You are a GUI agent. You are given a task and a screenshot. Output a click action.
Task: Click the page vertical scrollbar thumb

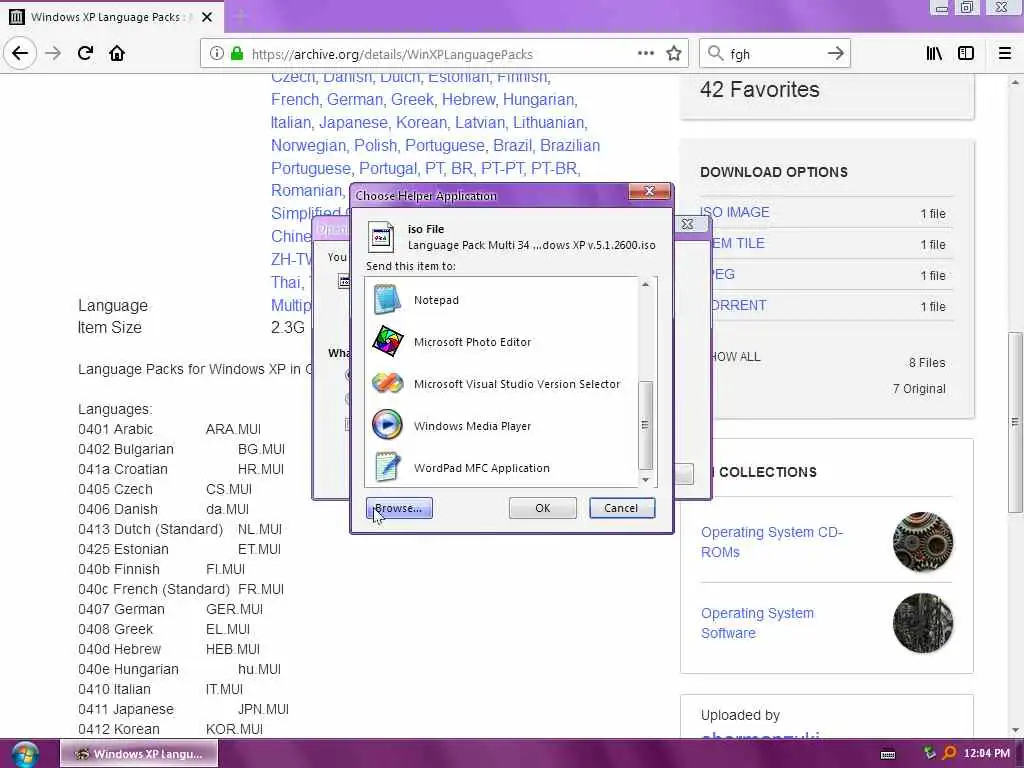pos(1015,423)
